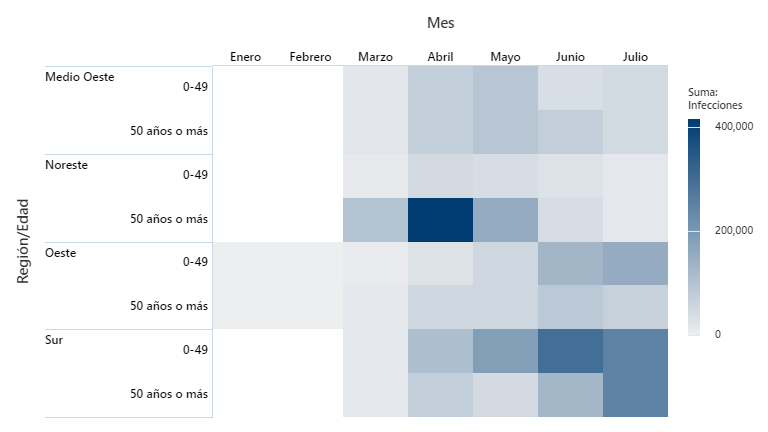This screenshot has width=768, height=432.
Task: Select the Julio column header
Action: click(635, 57)
